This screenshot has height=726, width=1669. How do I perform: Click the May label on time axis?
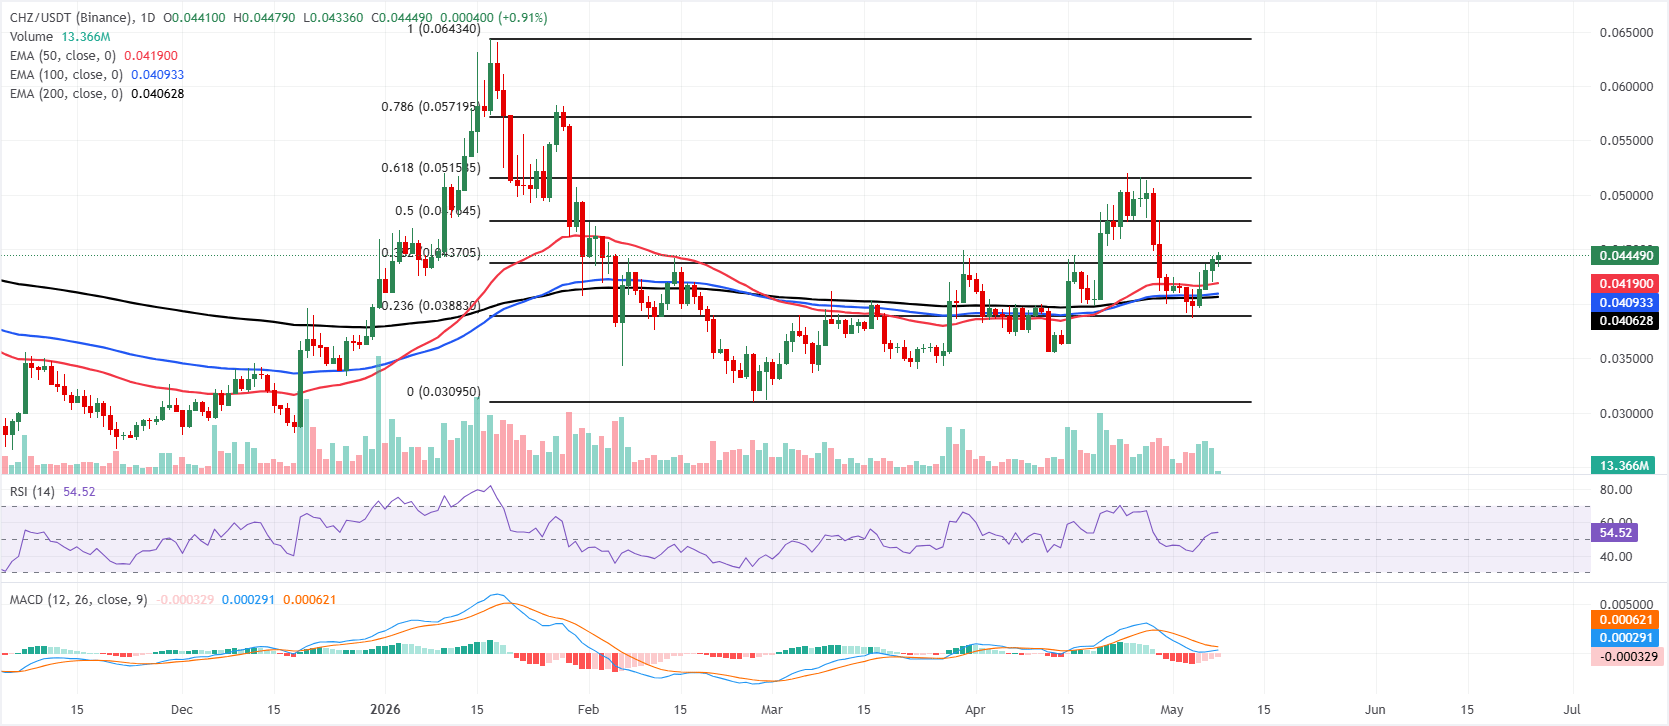tap(1172, 710)
